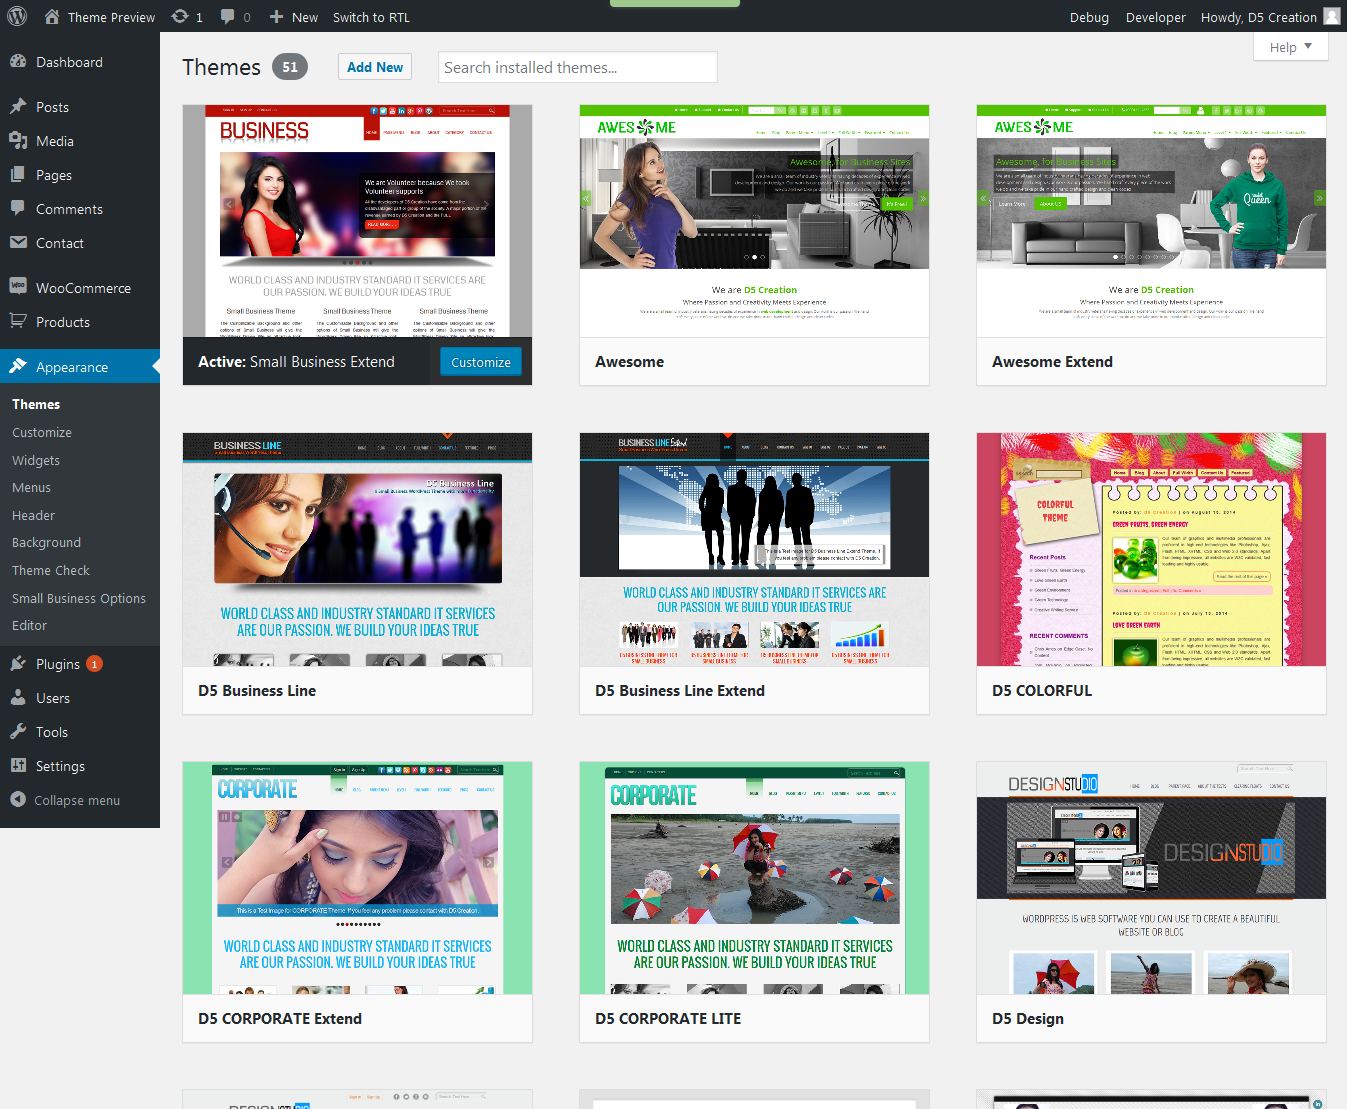This screenshot has height=1109, width=1347.
Task: Select the Awesome Extend theme screenshot
Action: (x=1151, y=221)
